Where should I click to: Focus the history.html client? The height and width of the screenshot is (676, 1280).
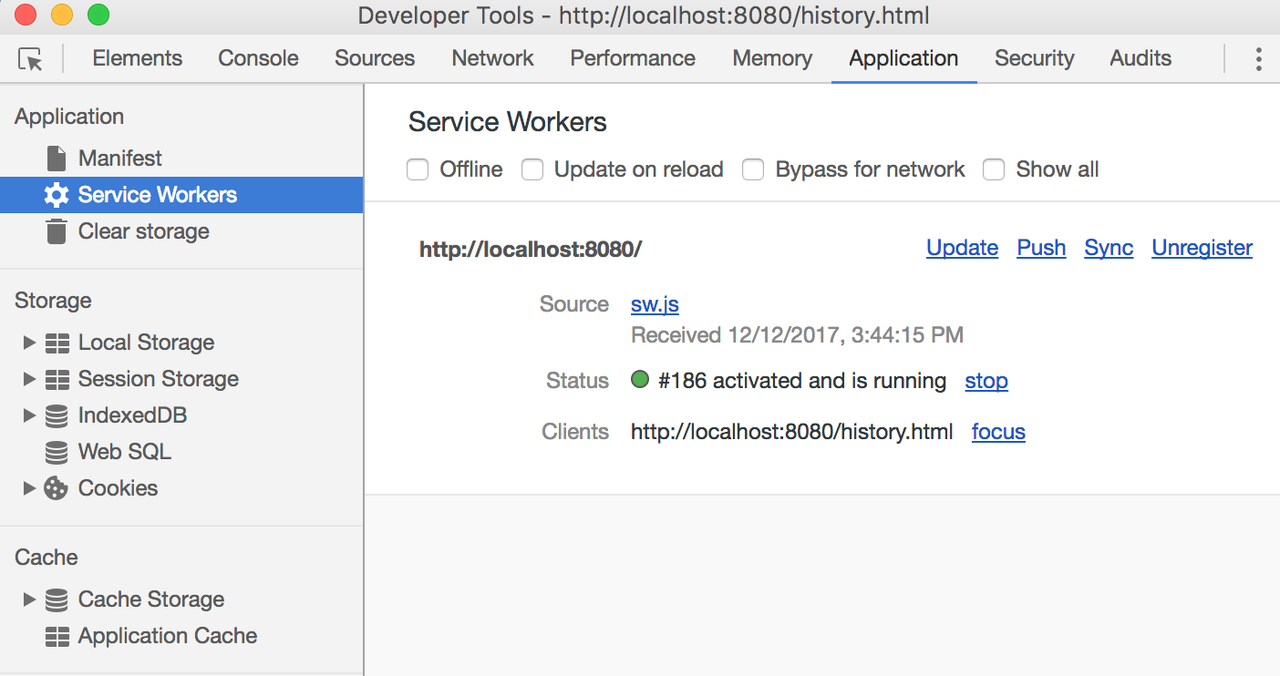click(x=999, y=432)
